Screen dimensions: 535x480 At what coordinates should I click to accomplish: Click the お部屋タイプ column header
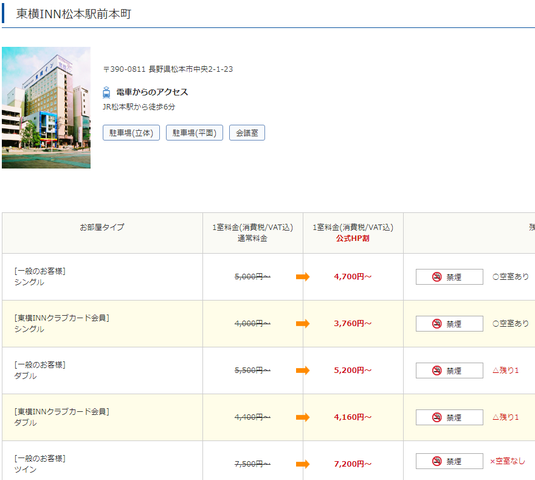[102, 227]
